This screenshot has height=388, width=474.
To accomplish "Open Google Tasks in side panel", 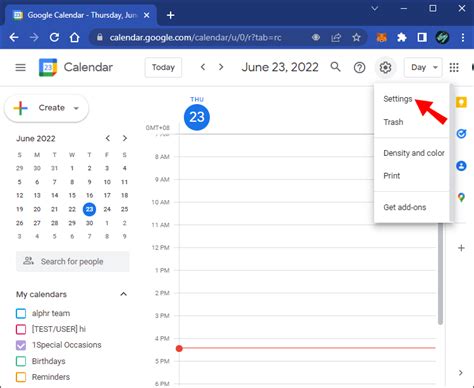I will click(461, 134).
